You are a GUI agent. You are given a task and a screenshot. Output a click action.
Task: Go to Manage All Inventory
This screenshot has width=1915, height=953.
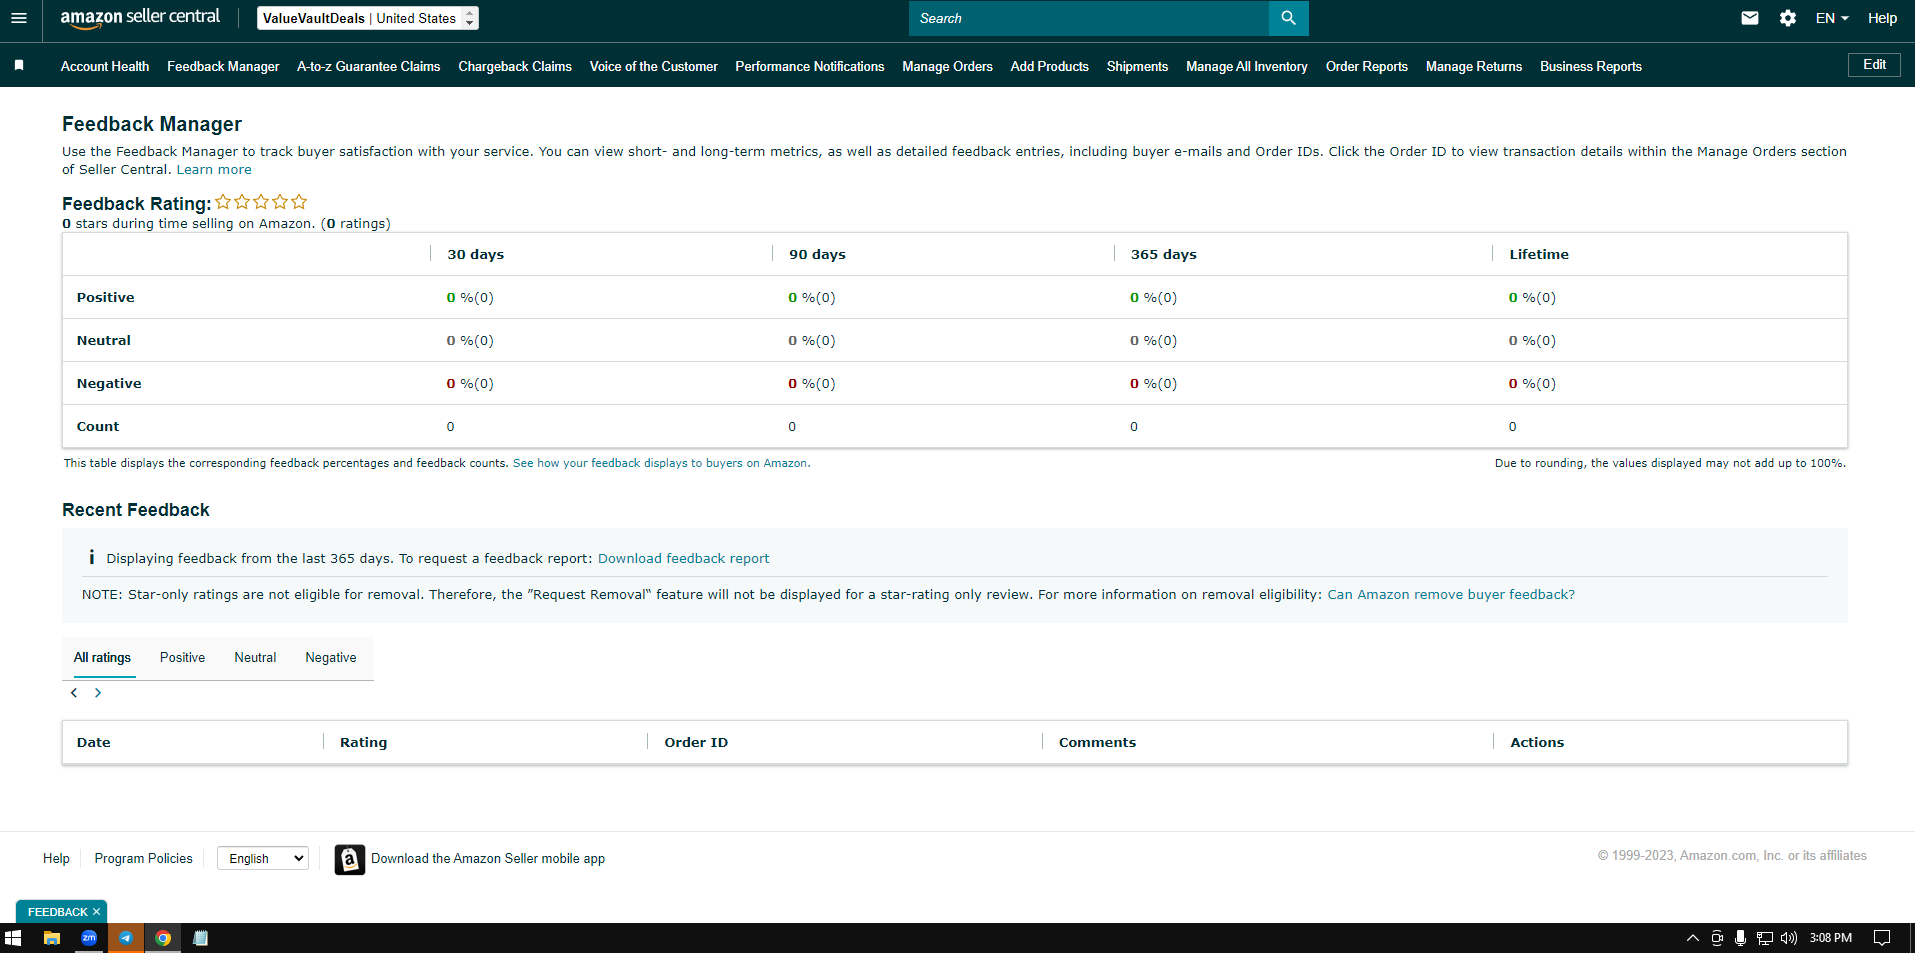[x=1247, y=66]
